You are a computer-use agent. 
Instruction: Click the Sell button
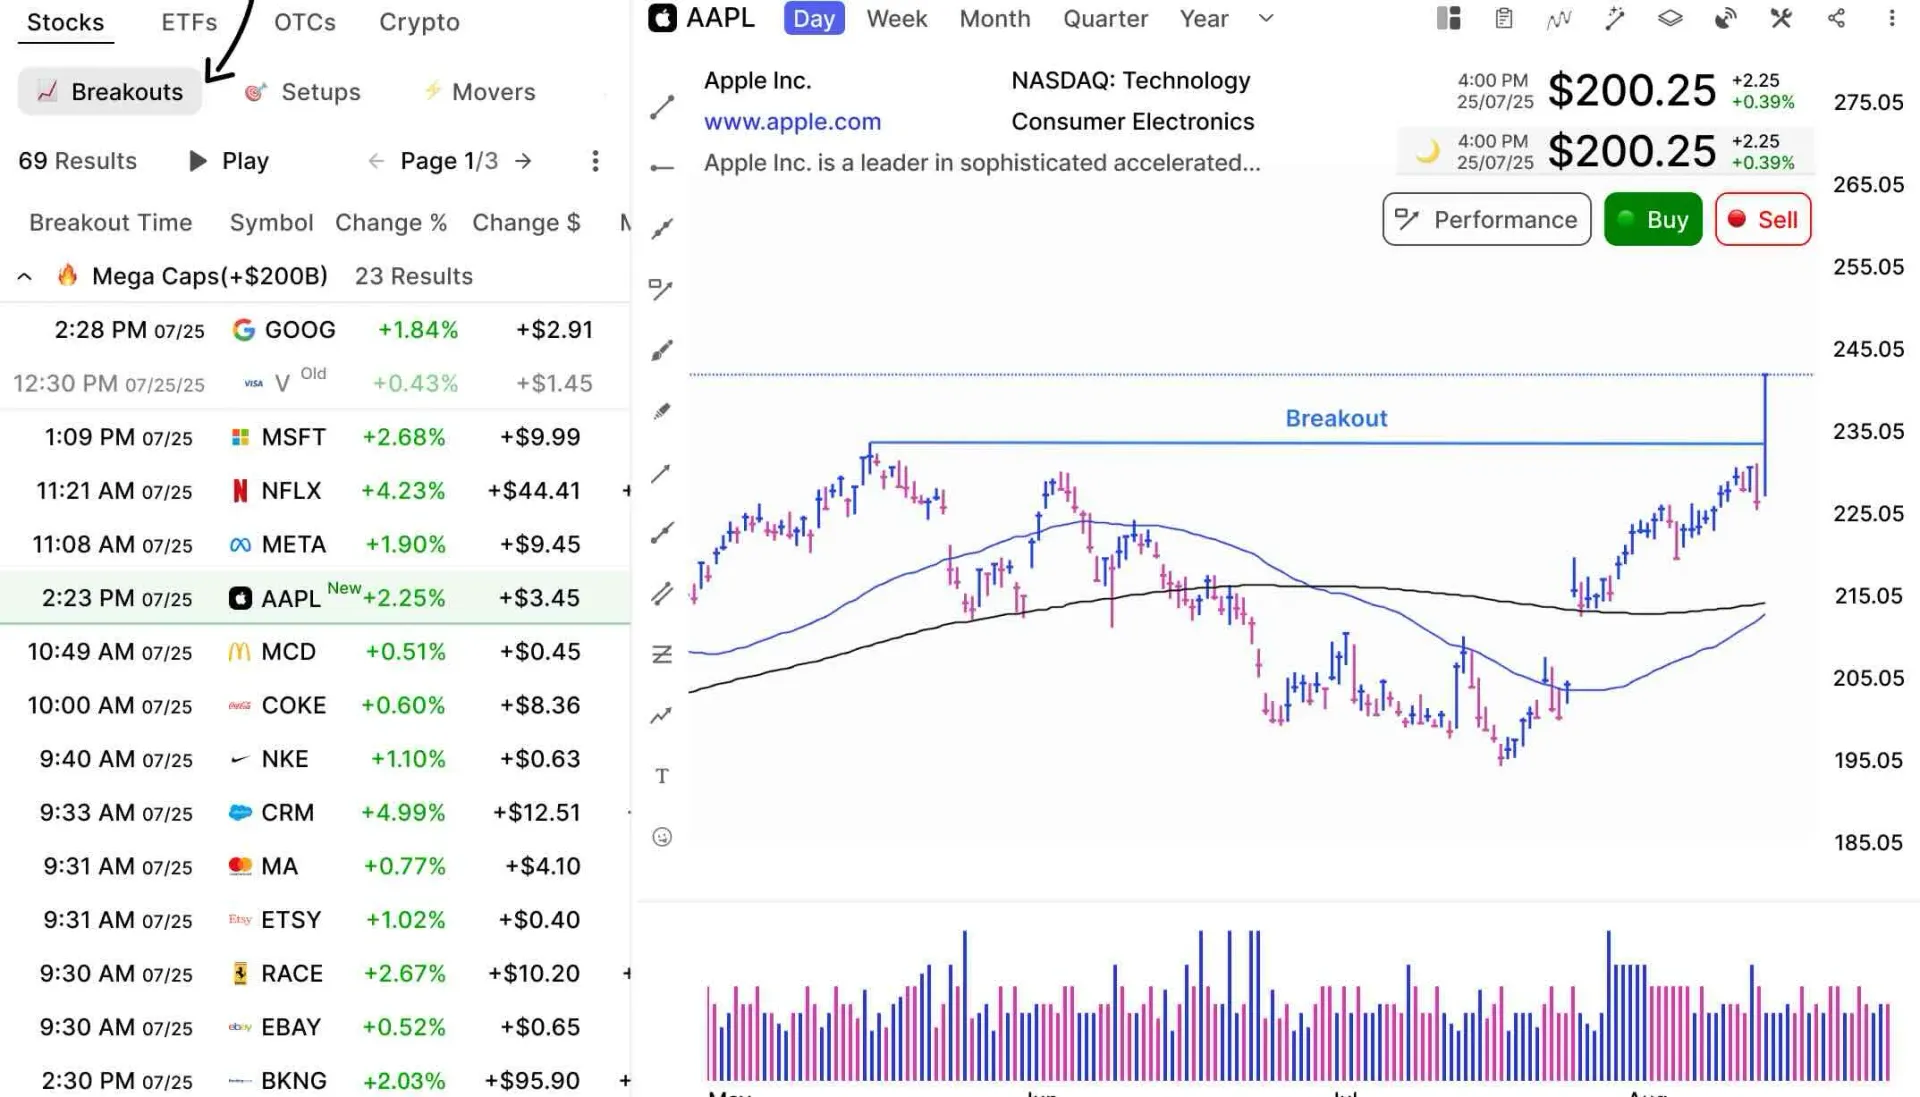tap(1763, 220)
